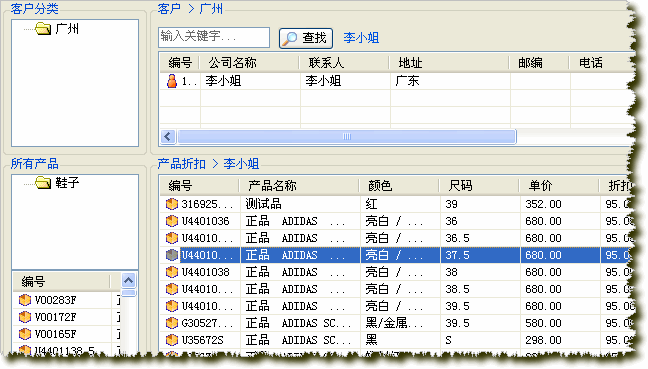Click the box icon of size 36.5 row

tap(172, 238)
